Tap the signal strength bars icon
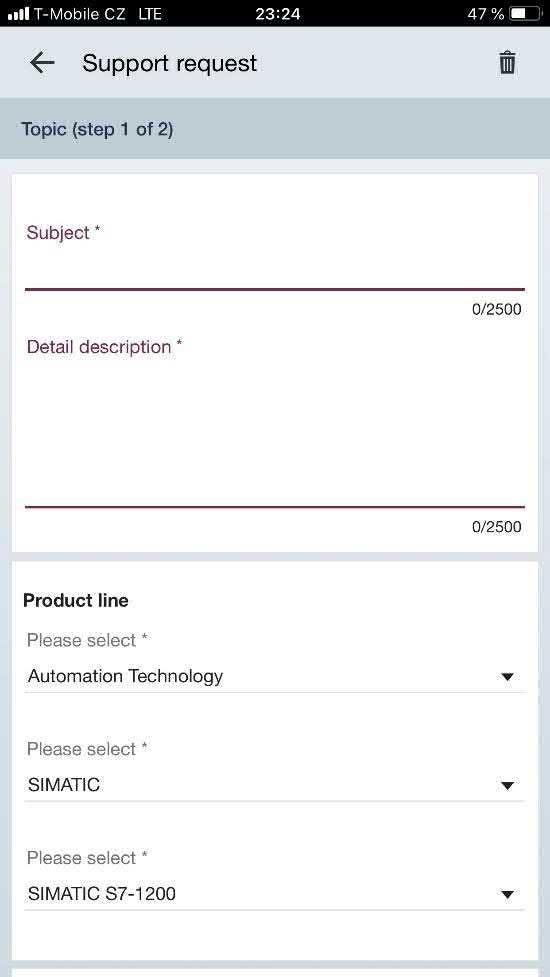This screenshot has width=550, height=977. [x=18, y=14]
